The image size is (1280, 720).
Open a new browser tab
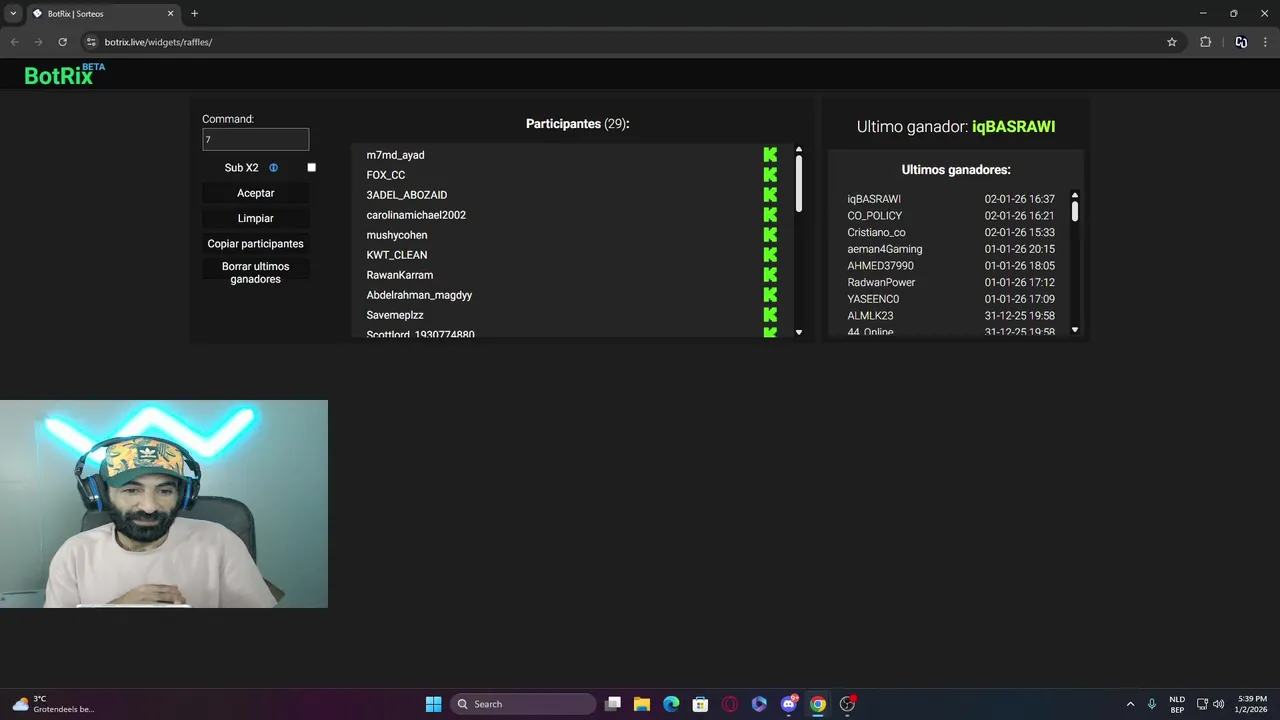pyautogui.click(x=194, y=14)
